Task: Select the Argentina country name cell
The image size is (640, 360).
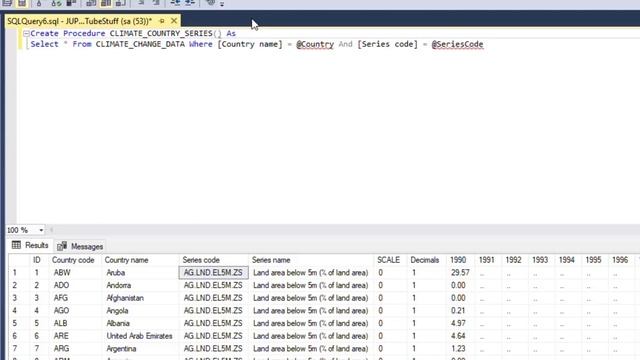Action: [140, 349]
